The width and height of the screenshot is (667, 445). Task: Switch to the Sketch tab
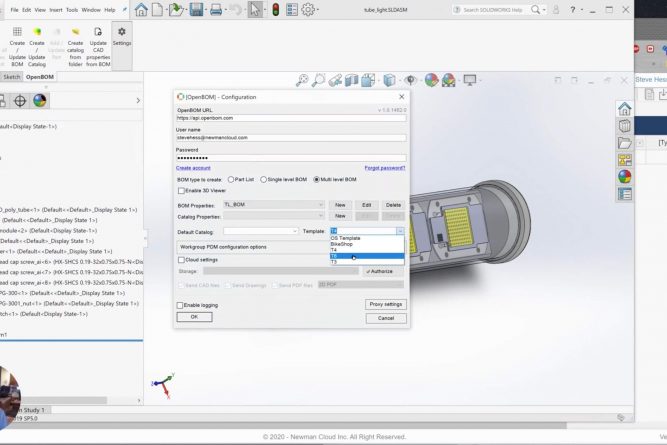12,76
